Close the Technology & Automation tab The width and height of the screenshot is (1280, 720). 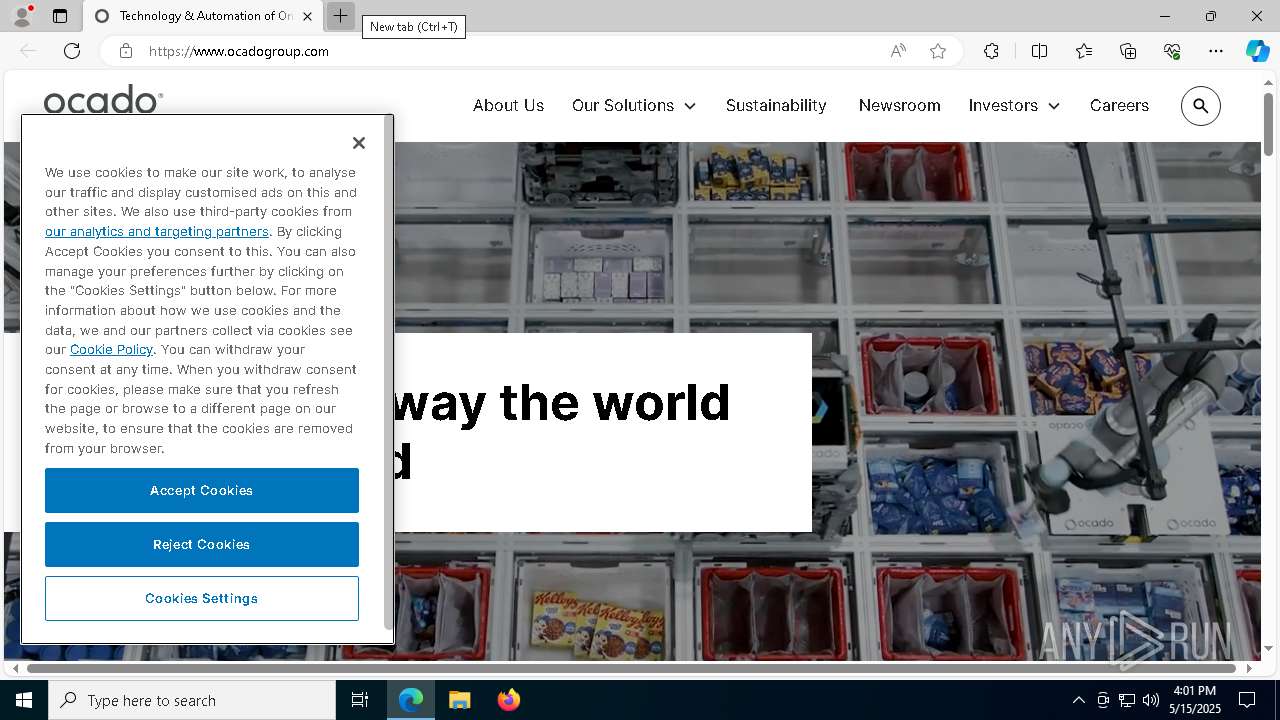(307, 16)
